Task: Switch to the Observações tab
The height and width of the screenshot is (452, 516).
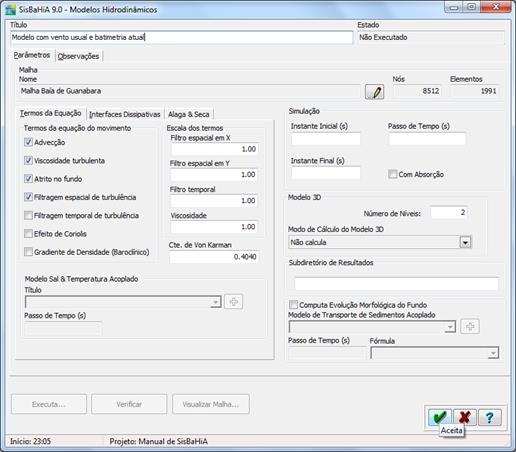Action: point(78,56)
